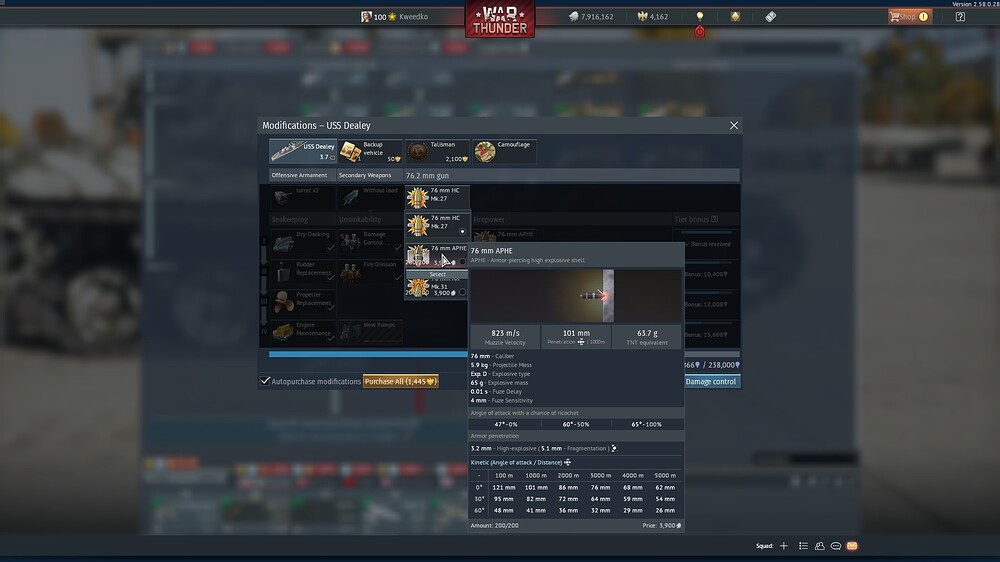Click the Propeller Replacement modification

303,302
